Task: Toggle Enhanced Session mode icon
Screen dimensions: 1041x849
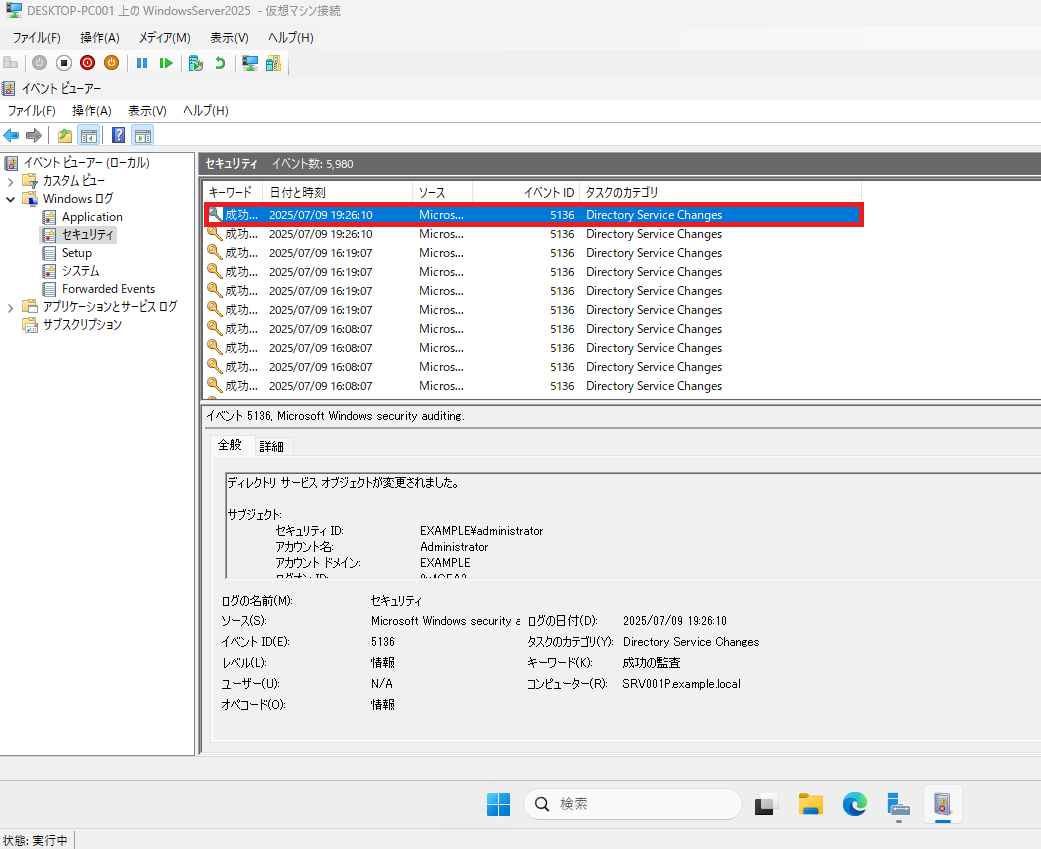Action: pos(250,63)
